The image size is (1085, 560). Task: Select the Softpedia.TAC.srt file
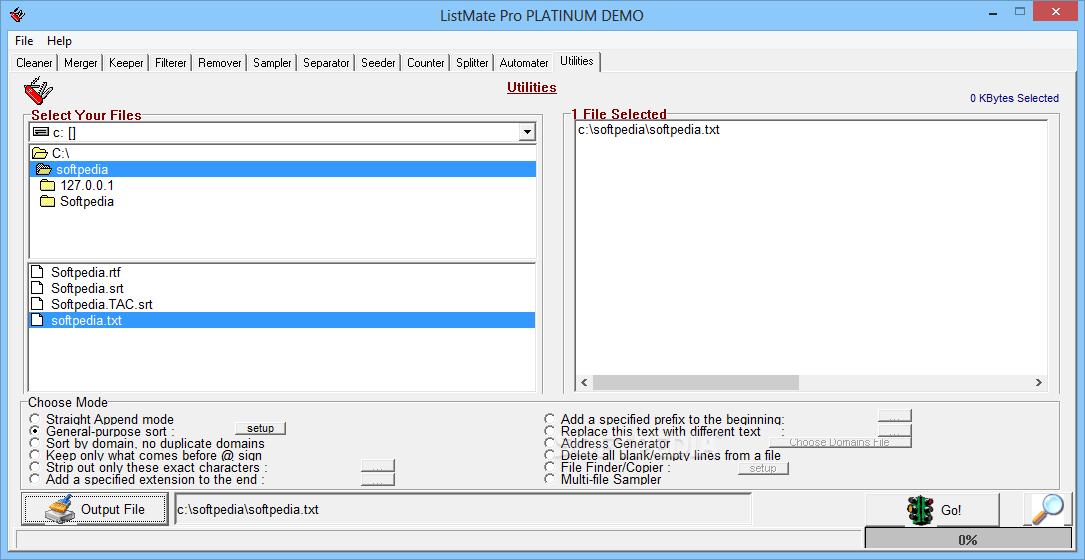pyautogui.click(x=282, y=304)
